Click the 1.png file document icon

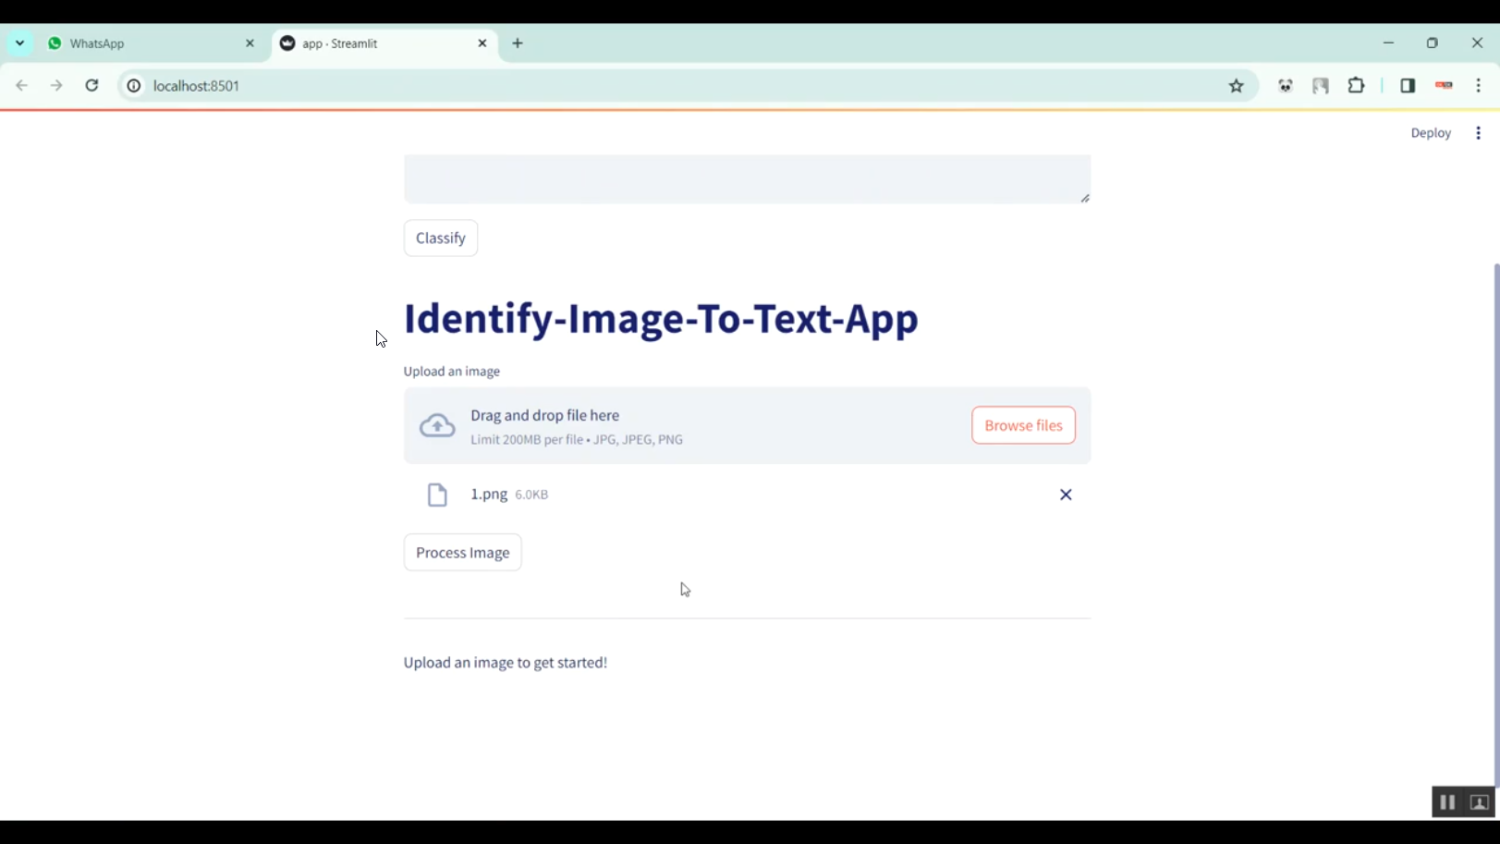(x=437, y=494)
